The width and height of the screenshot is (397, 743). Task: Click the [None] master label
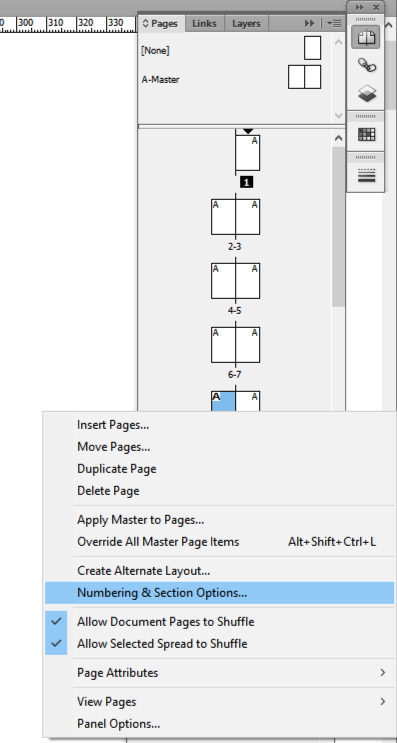point(155,51)
